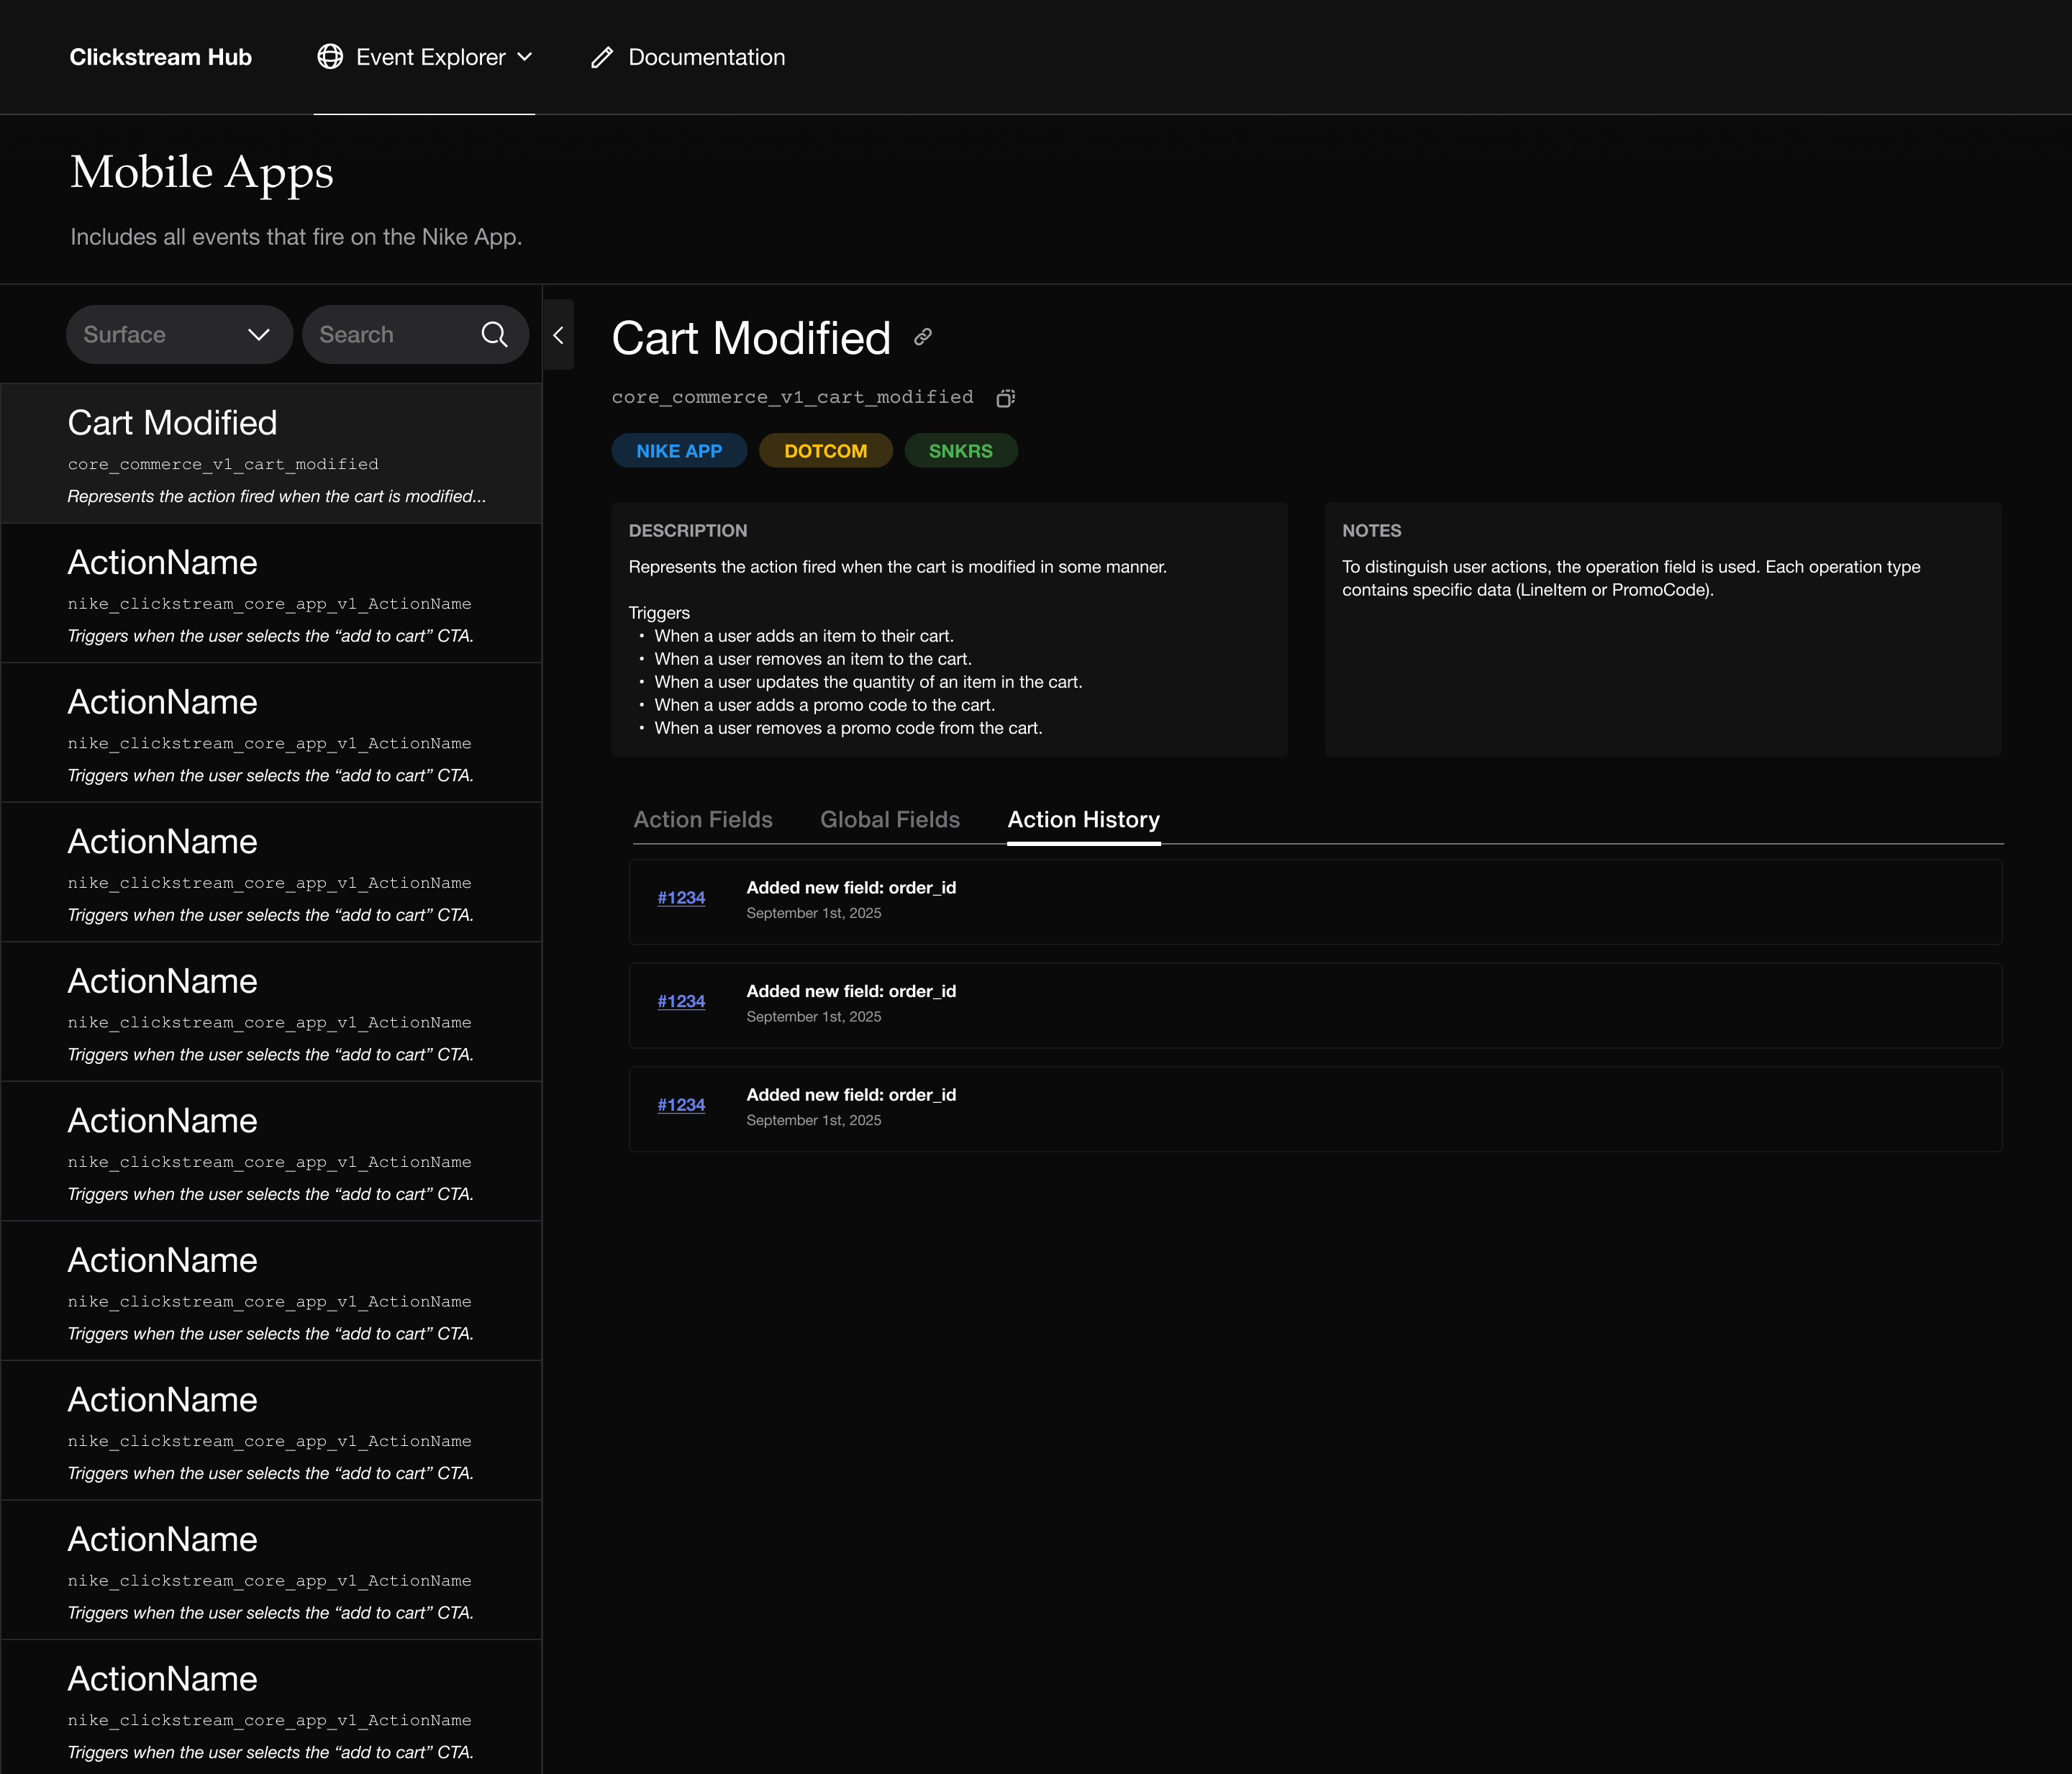
Task: Click the globe icon in top navigation
Action: 330,57
